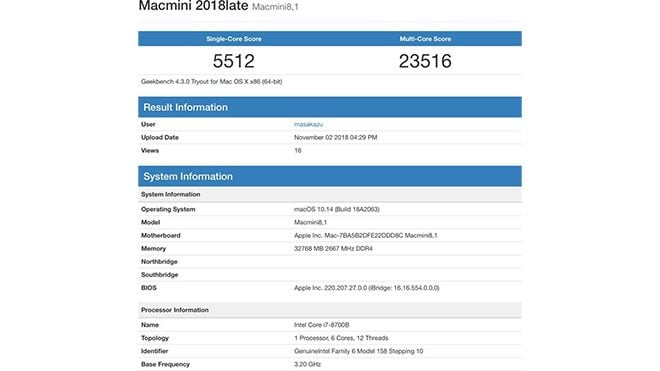This screenshot has width=660, height=371.
Task: Click the gray System Information subheader row
Action: (330, 194)
